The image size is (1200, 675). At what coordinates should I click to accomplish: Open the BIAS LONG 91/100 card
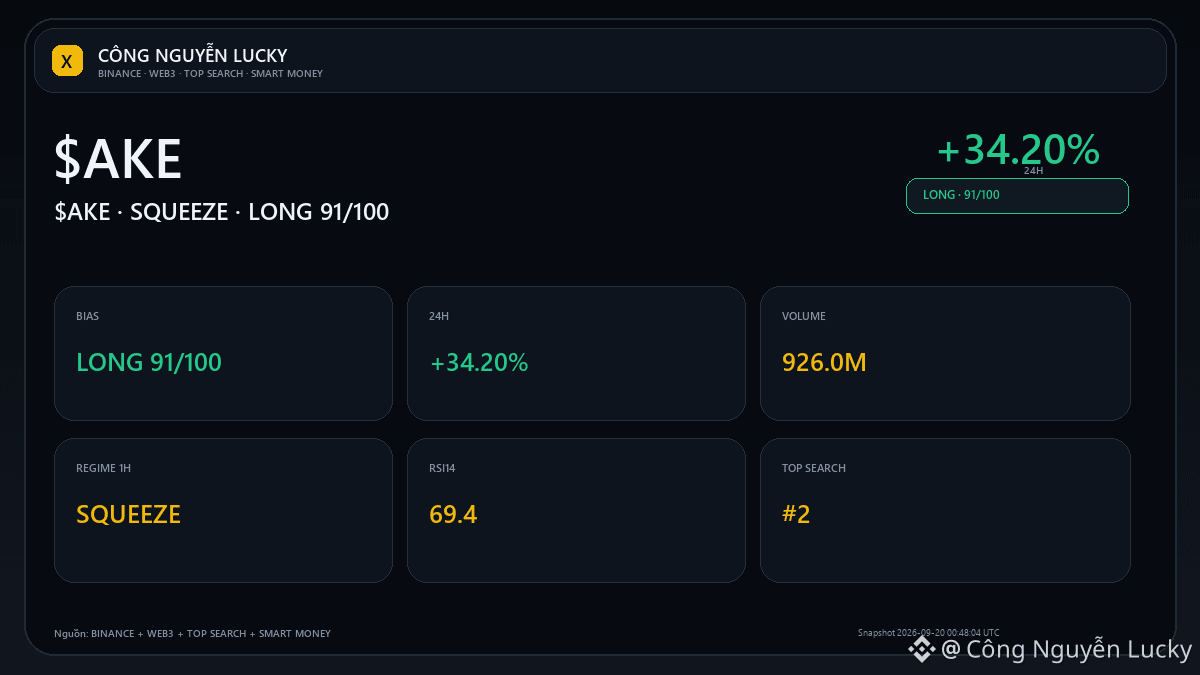click(223, 353)
